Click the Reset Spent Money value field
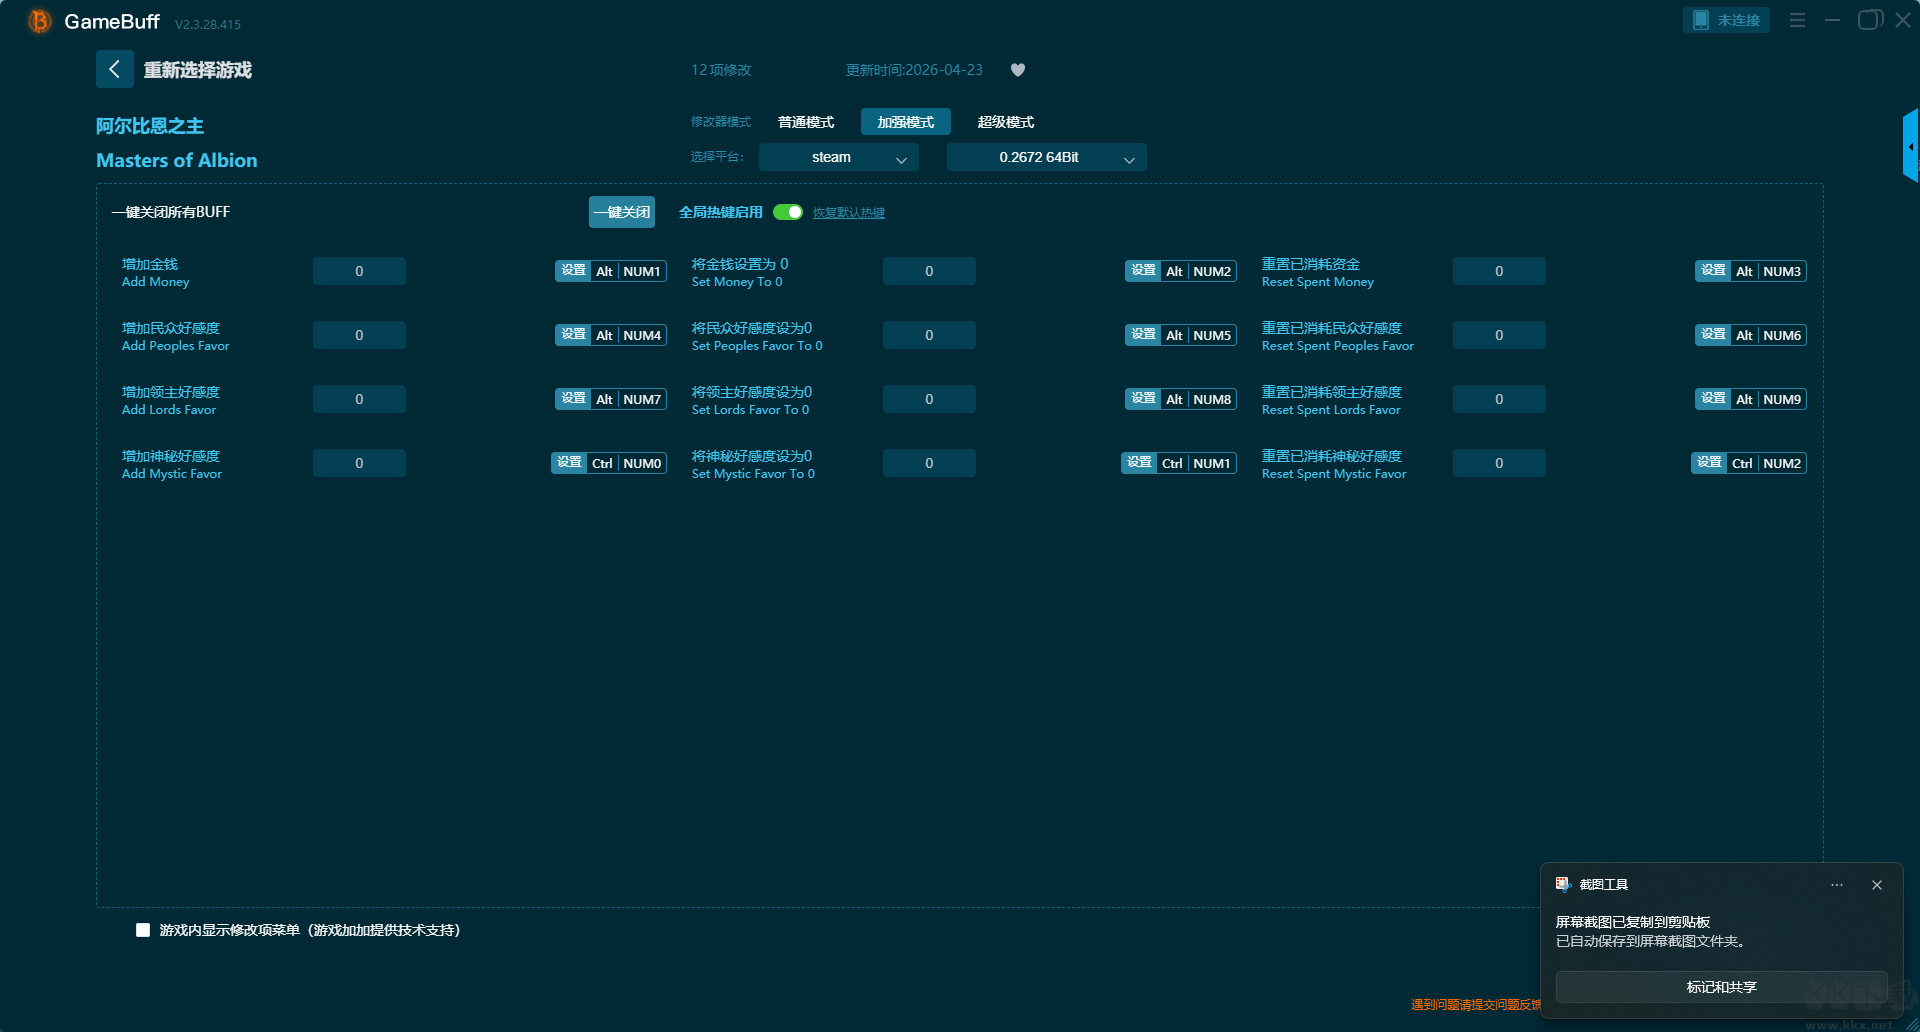 pyautogui.click(x=1499, y=271)
